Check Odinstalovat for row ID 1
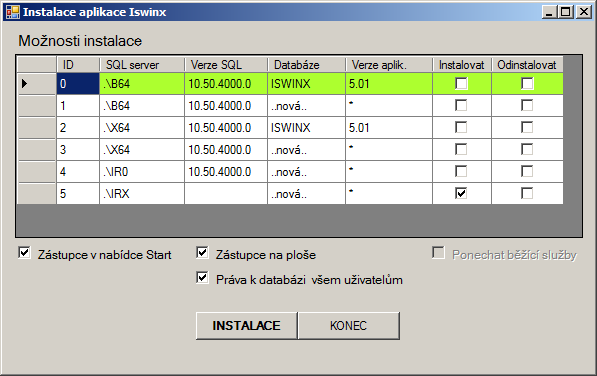This screenshot has height=376, width=597. [x=527, y=105]
